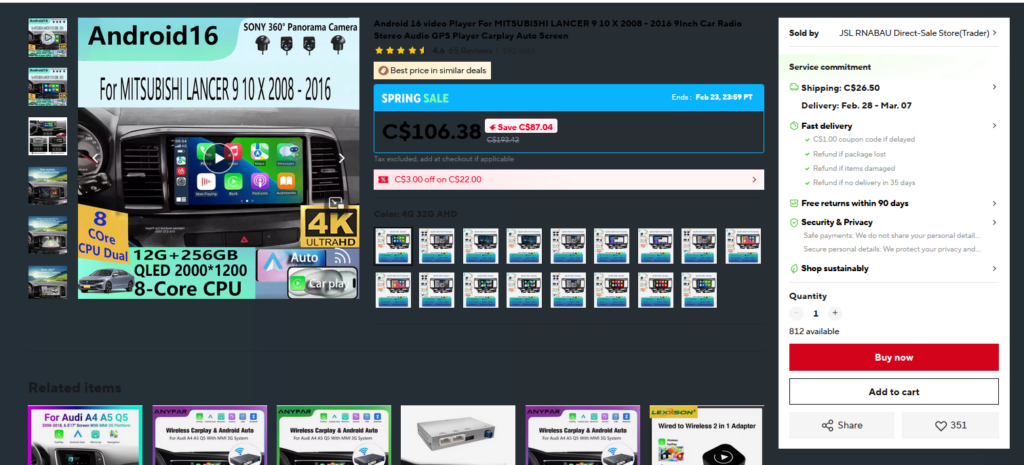This screenshot has width=1024, height=465.
Task: Click the Add to cart button
Action: [893, 391]
